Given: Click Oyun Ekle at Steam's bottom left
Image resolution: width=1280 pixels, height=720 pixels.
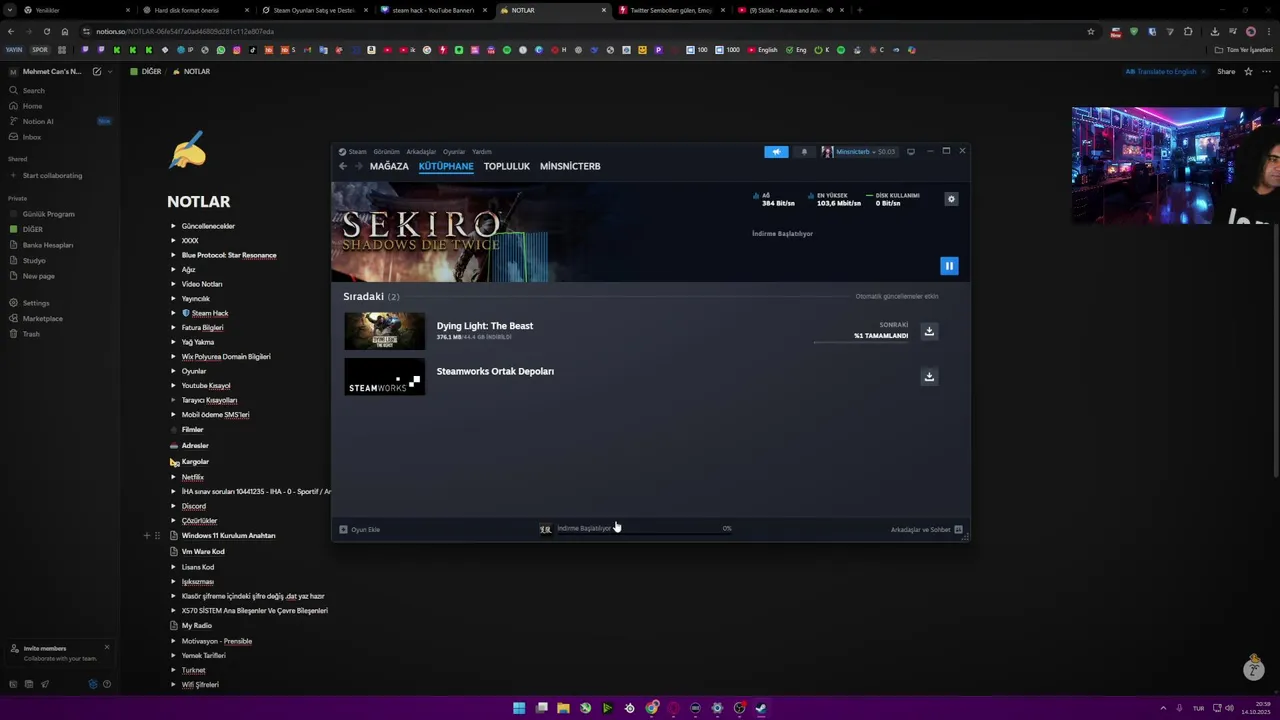Looking at the screenshot, I should click(360, 530).
